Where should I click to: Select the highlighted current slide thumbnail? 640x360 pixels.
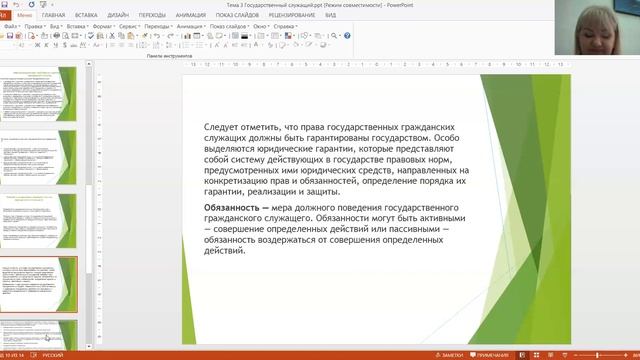tap(38, 284)
